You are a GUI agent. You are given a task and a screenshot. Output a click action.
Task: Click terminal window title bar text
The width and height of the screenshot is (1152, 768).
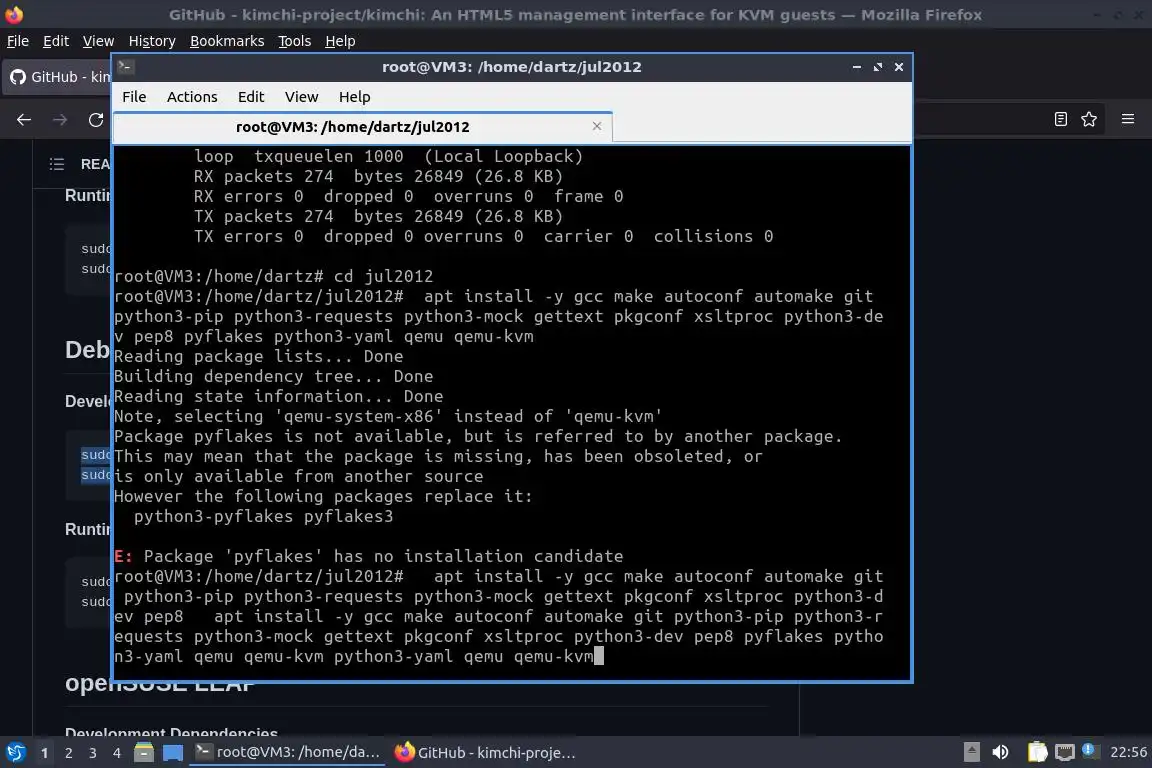pos(511,67)
